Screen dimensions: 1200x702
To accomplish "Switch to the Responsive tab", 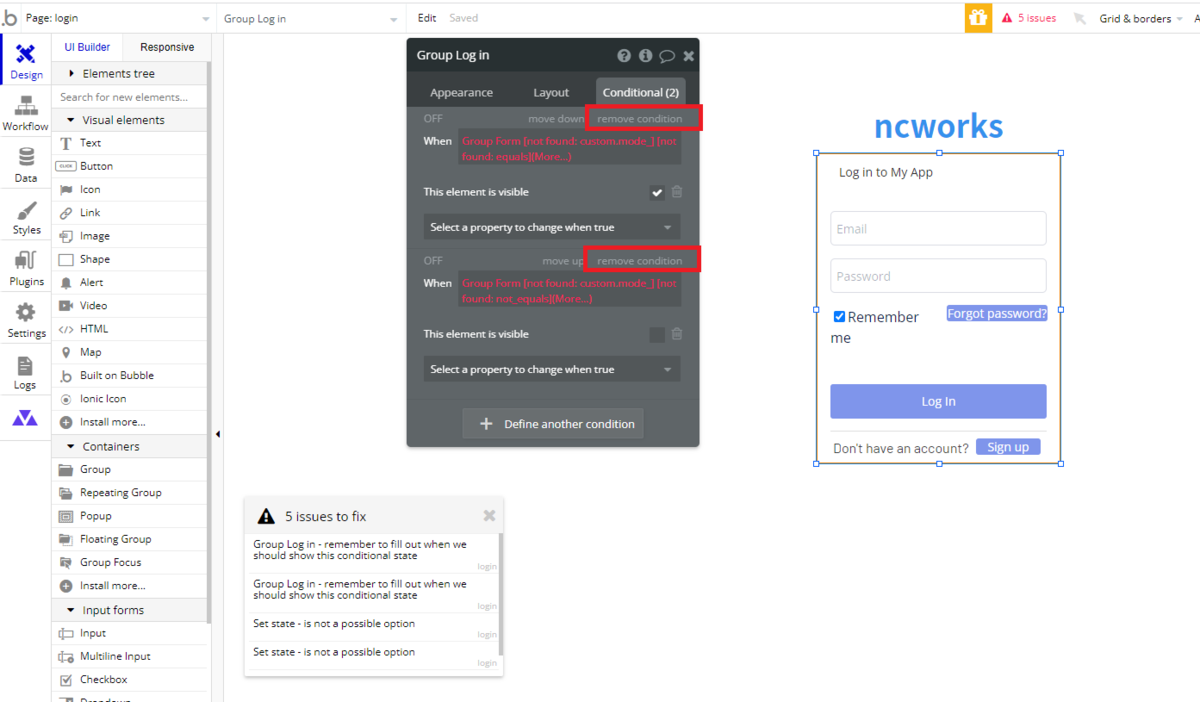I will coord(167,47).
